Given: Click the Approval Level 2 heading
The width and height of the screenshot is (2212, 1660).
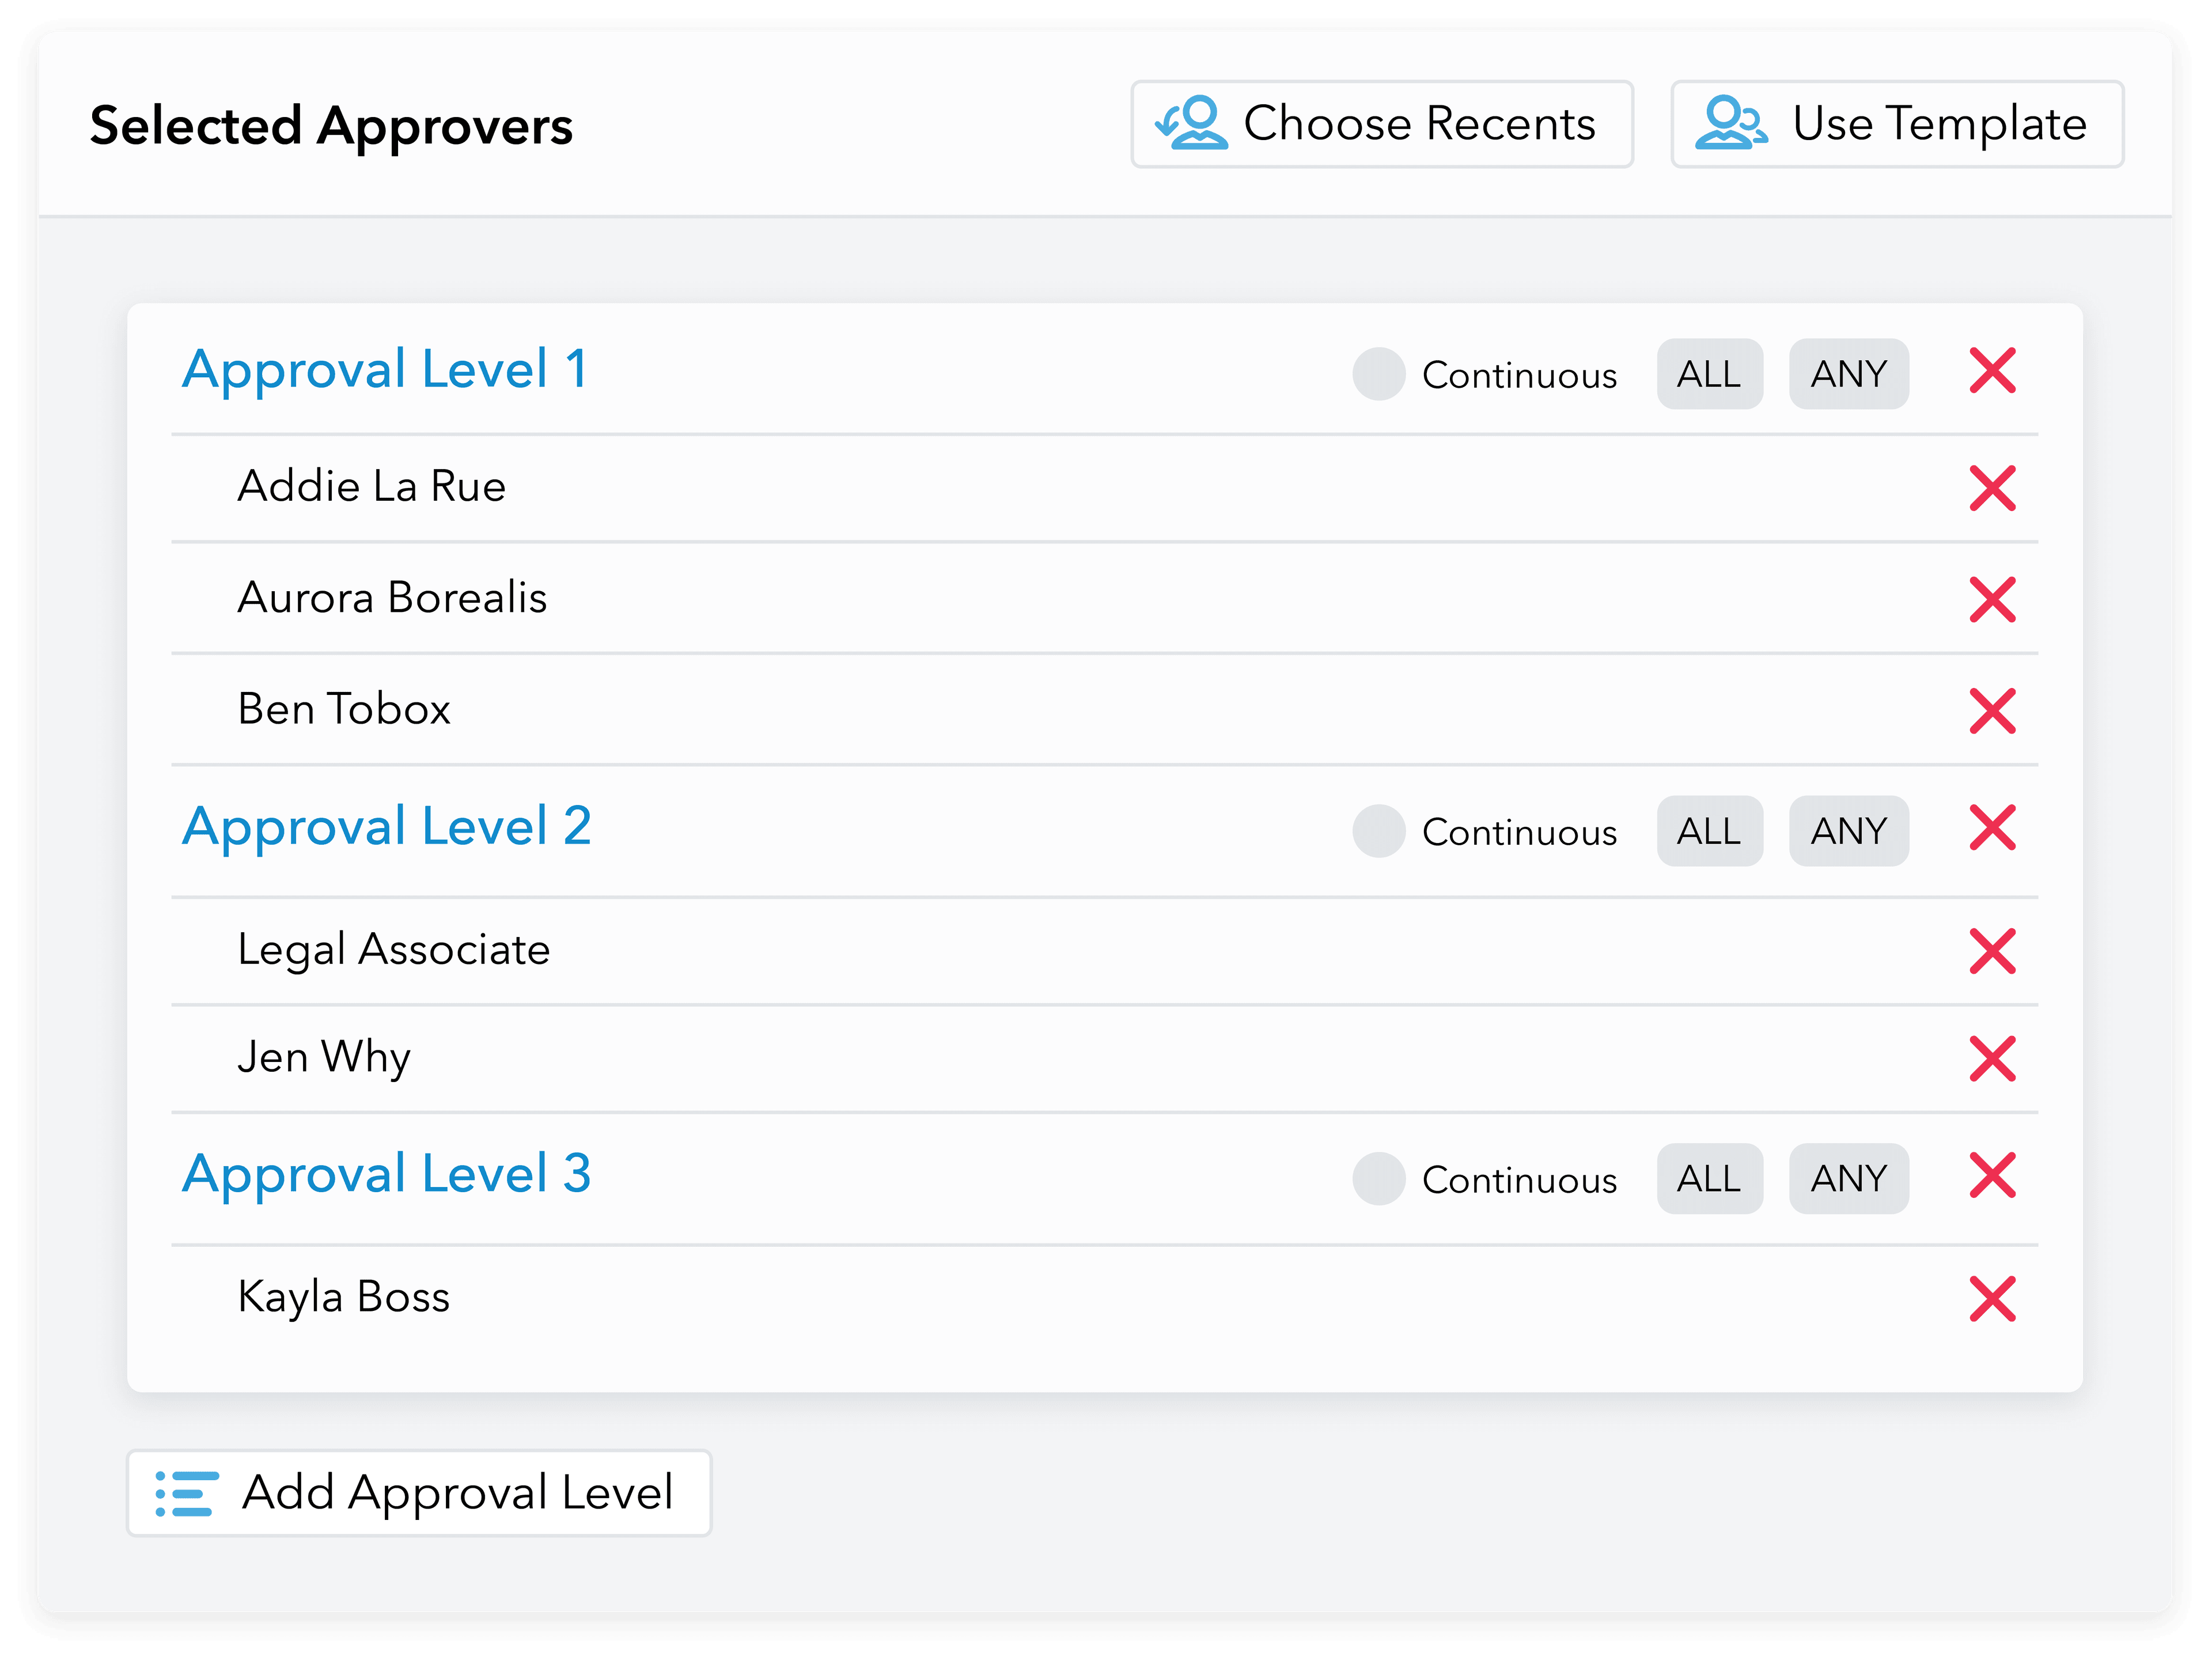Looking at the screenshot, I should tap(387, 827).
